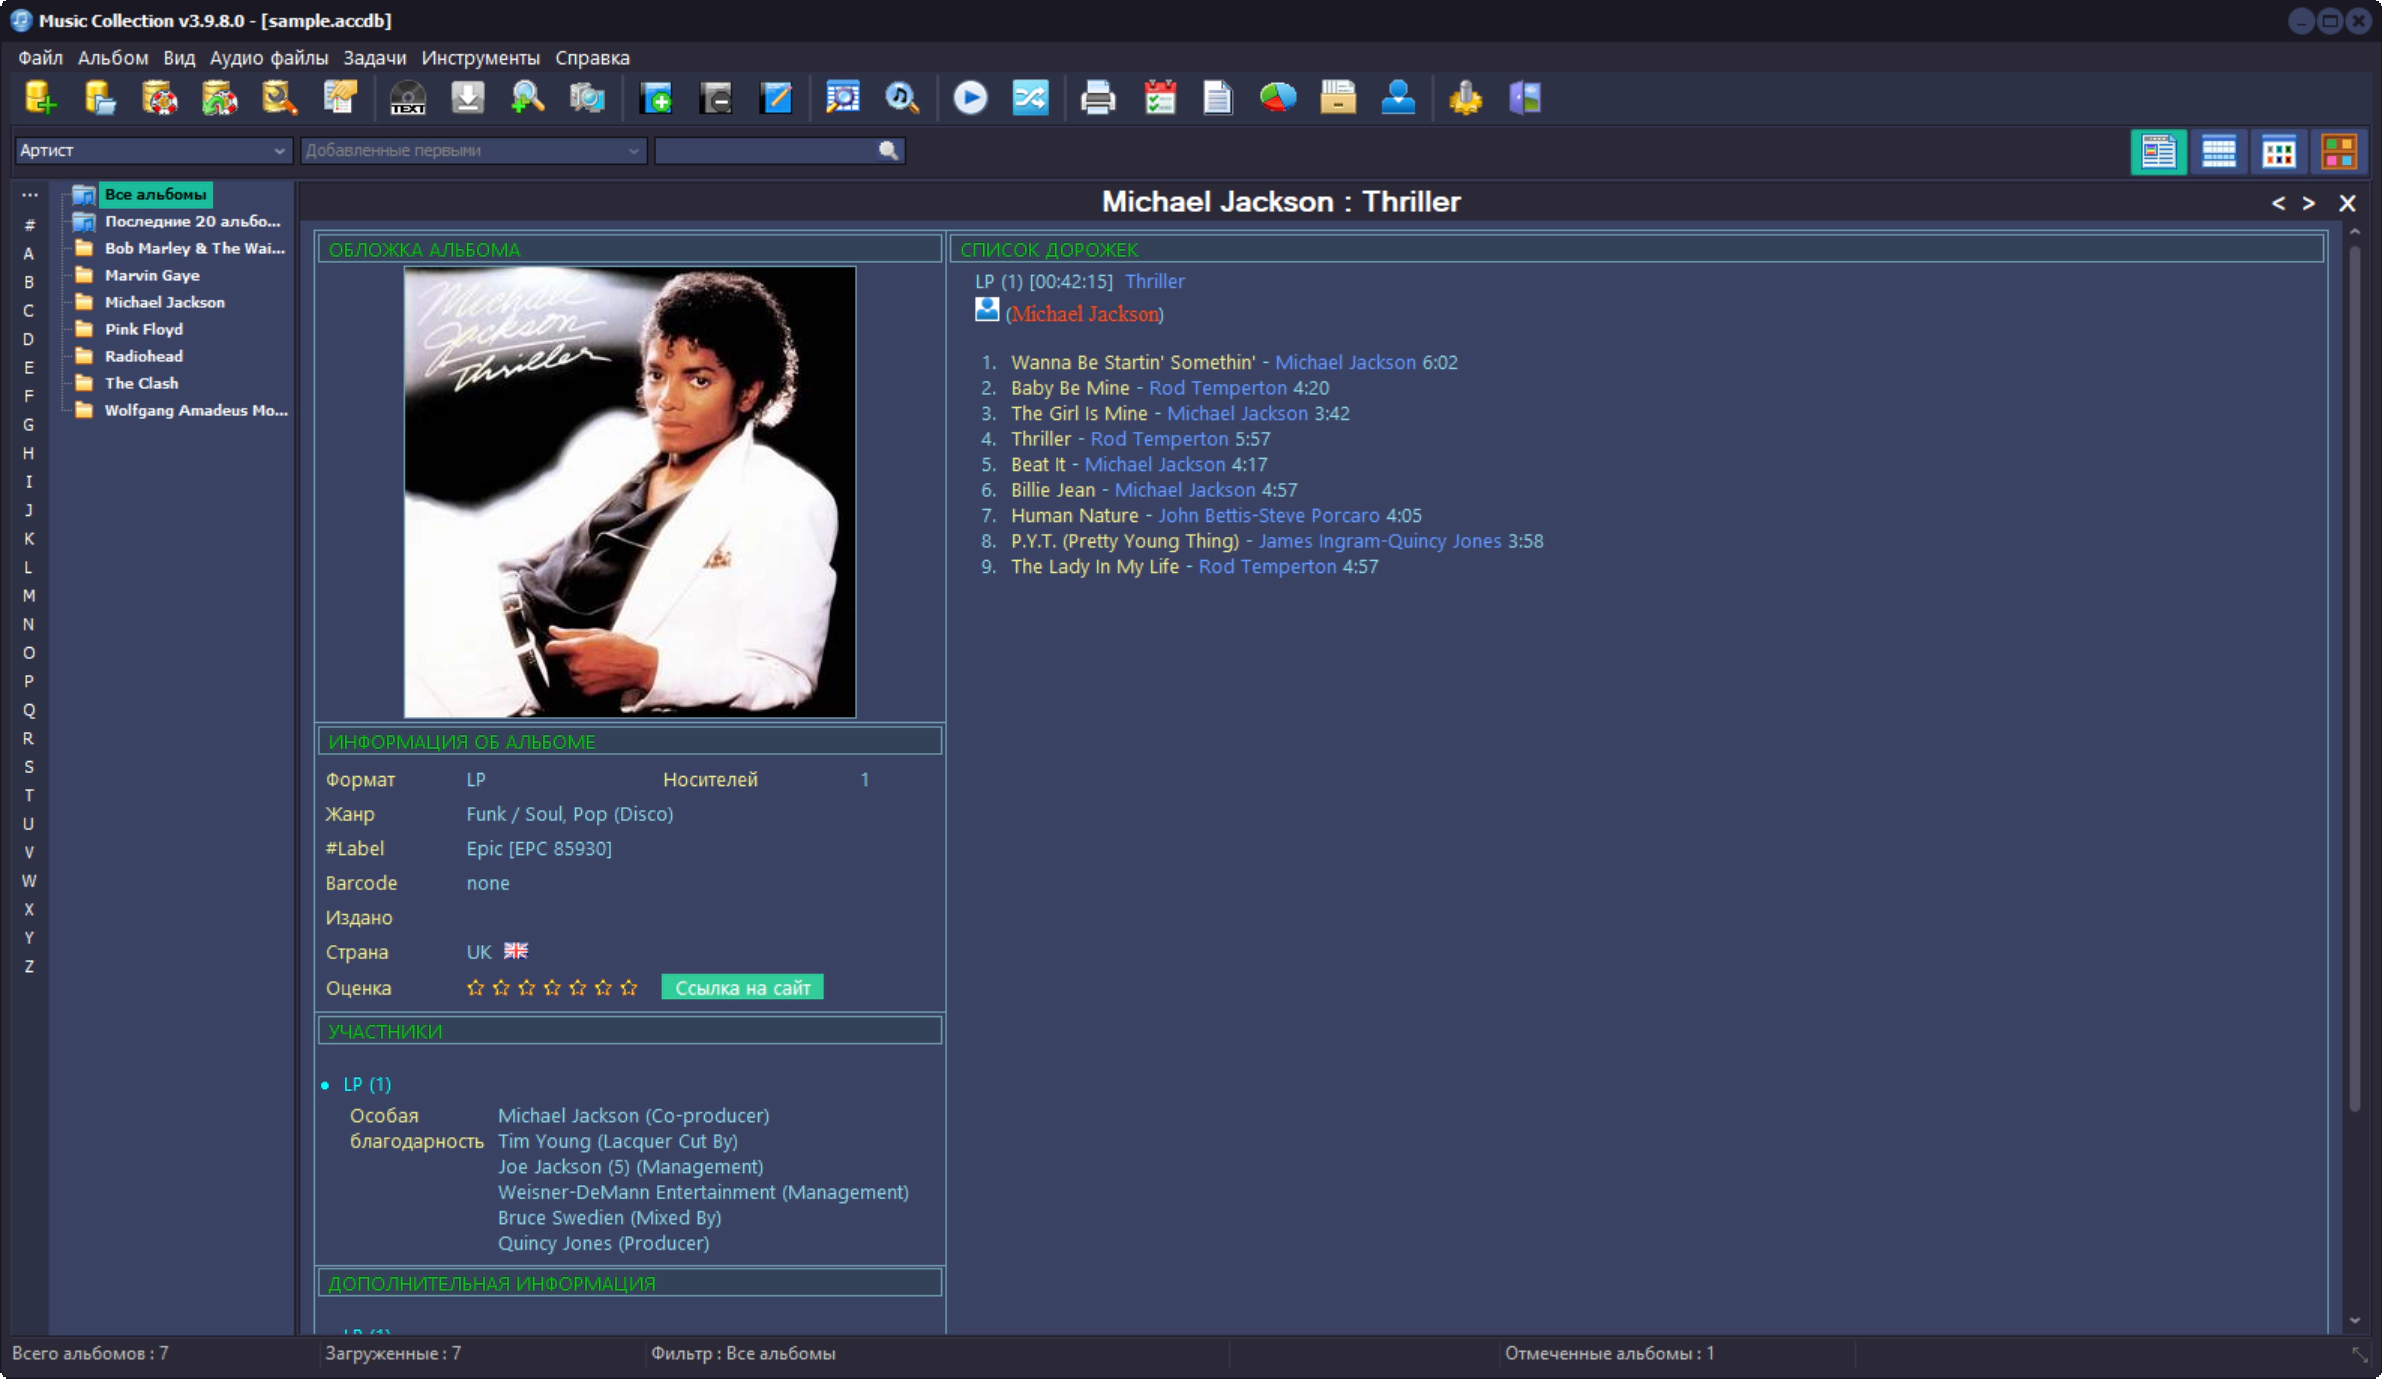Viewport: 2382px width, 1379px height.
Task: Switch to table list view
Action: [x=2219, y=152]
